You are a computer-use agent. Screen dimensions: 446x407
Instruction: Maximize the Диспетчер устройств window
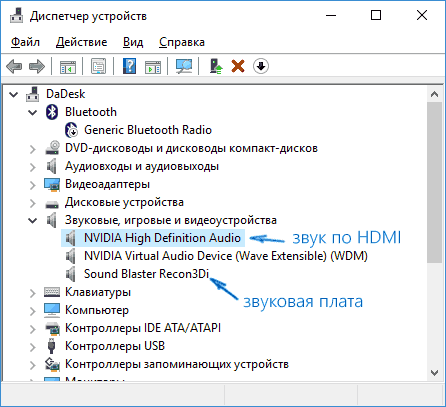point(376,15)
